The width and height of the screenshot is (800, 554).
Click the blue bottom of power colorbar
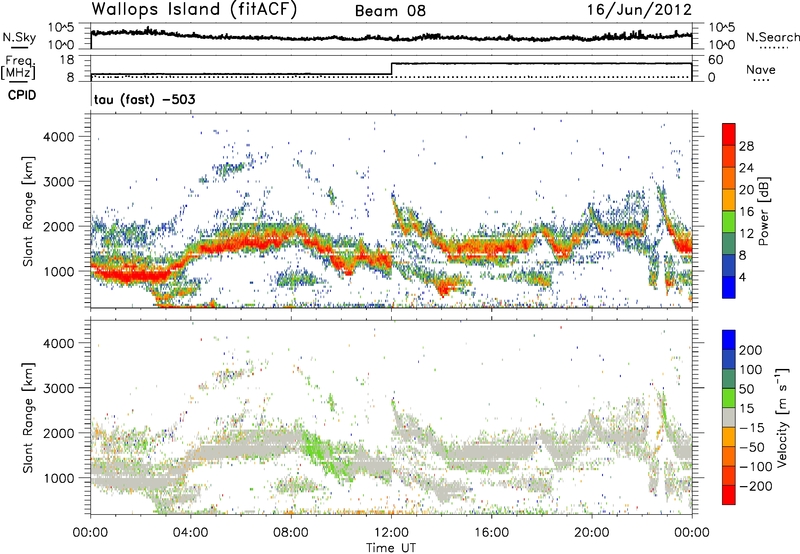pyautogui.click(x=729, y=288)
